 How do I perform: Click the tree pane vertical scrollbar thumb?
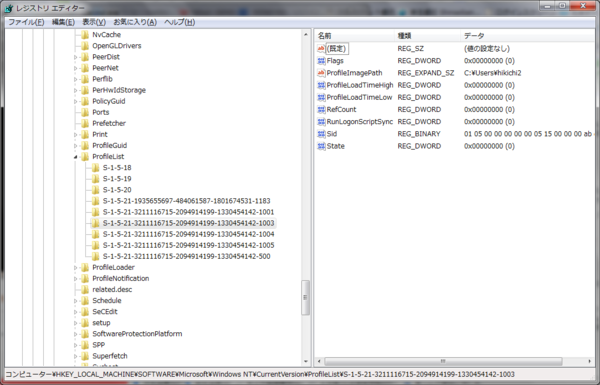[x=305, y=298]
